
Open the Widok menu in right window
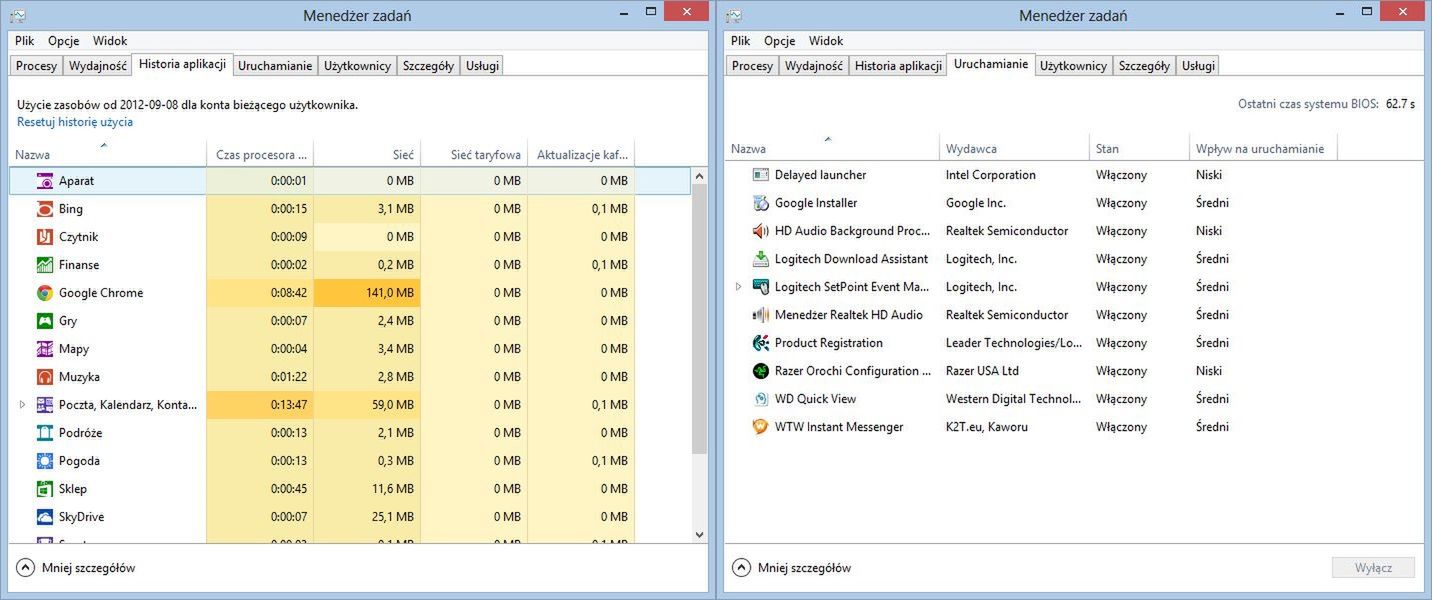coord(826,41)
